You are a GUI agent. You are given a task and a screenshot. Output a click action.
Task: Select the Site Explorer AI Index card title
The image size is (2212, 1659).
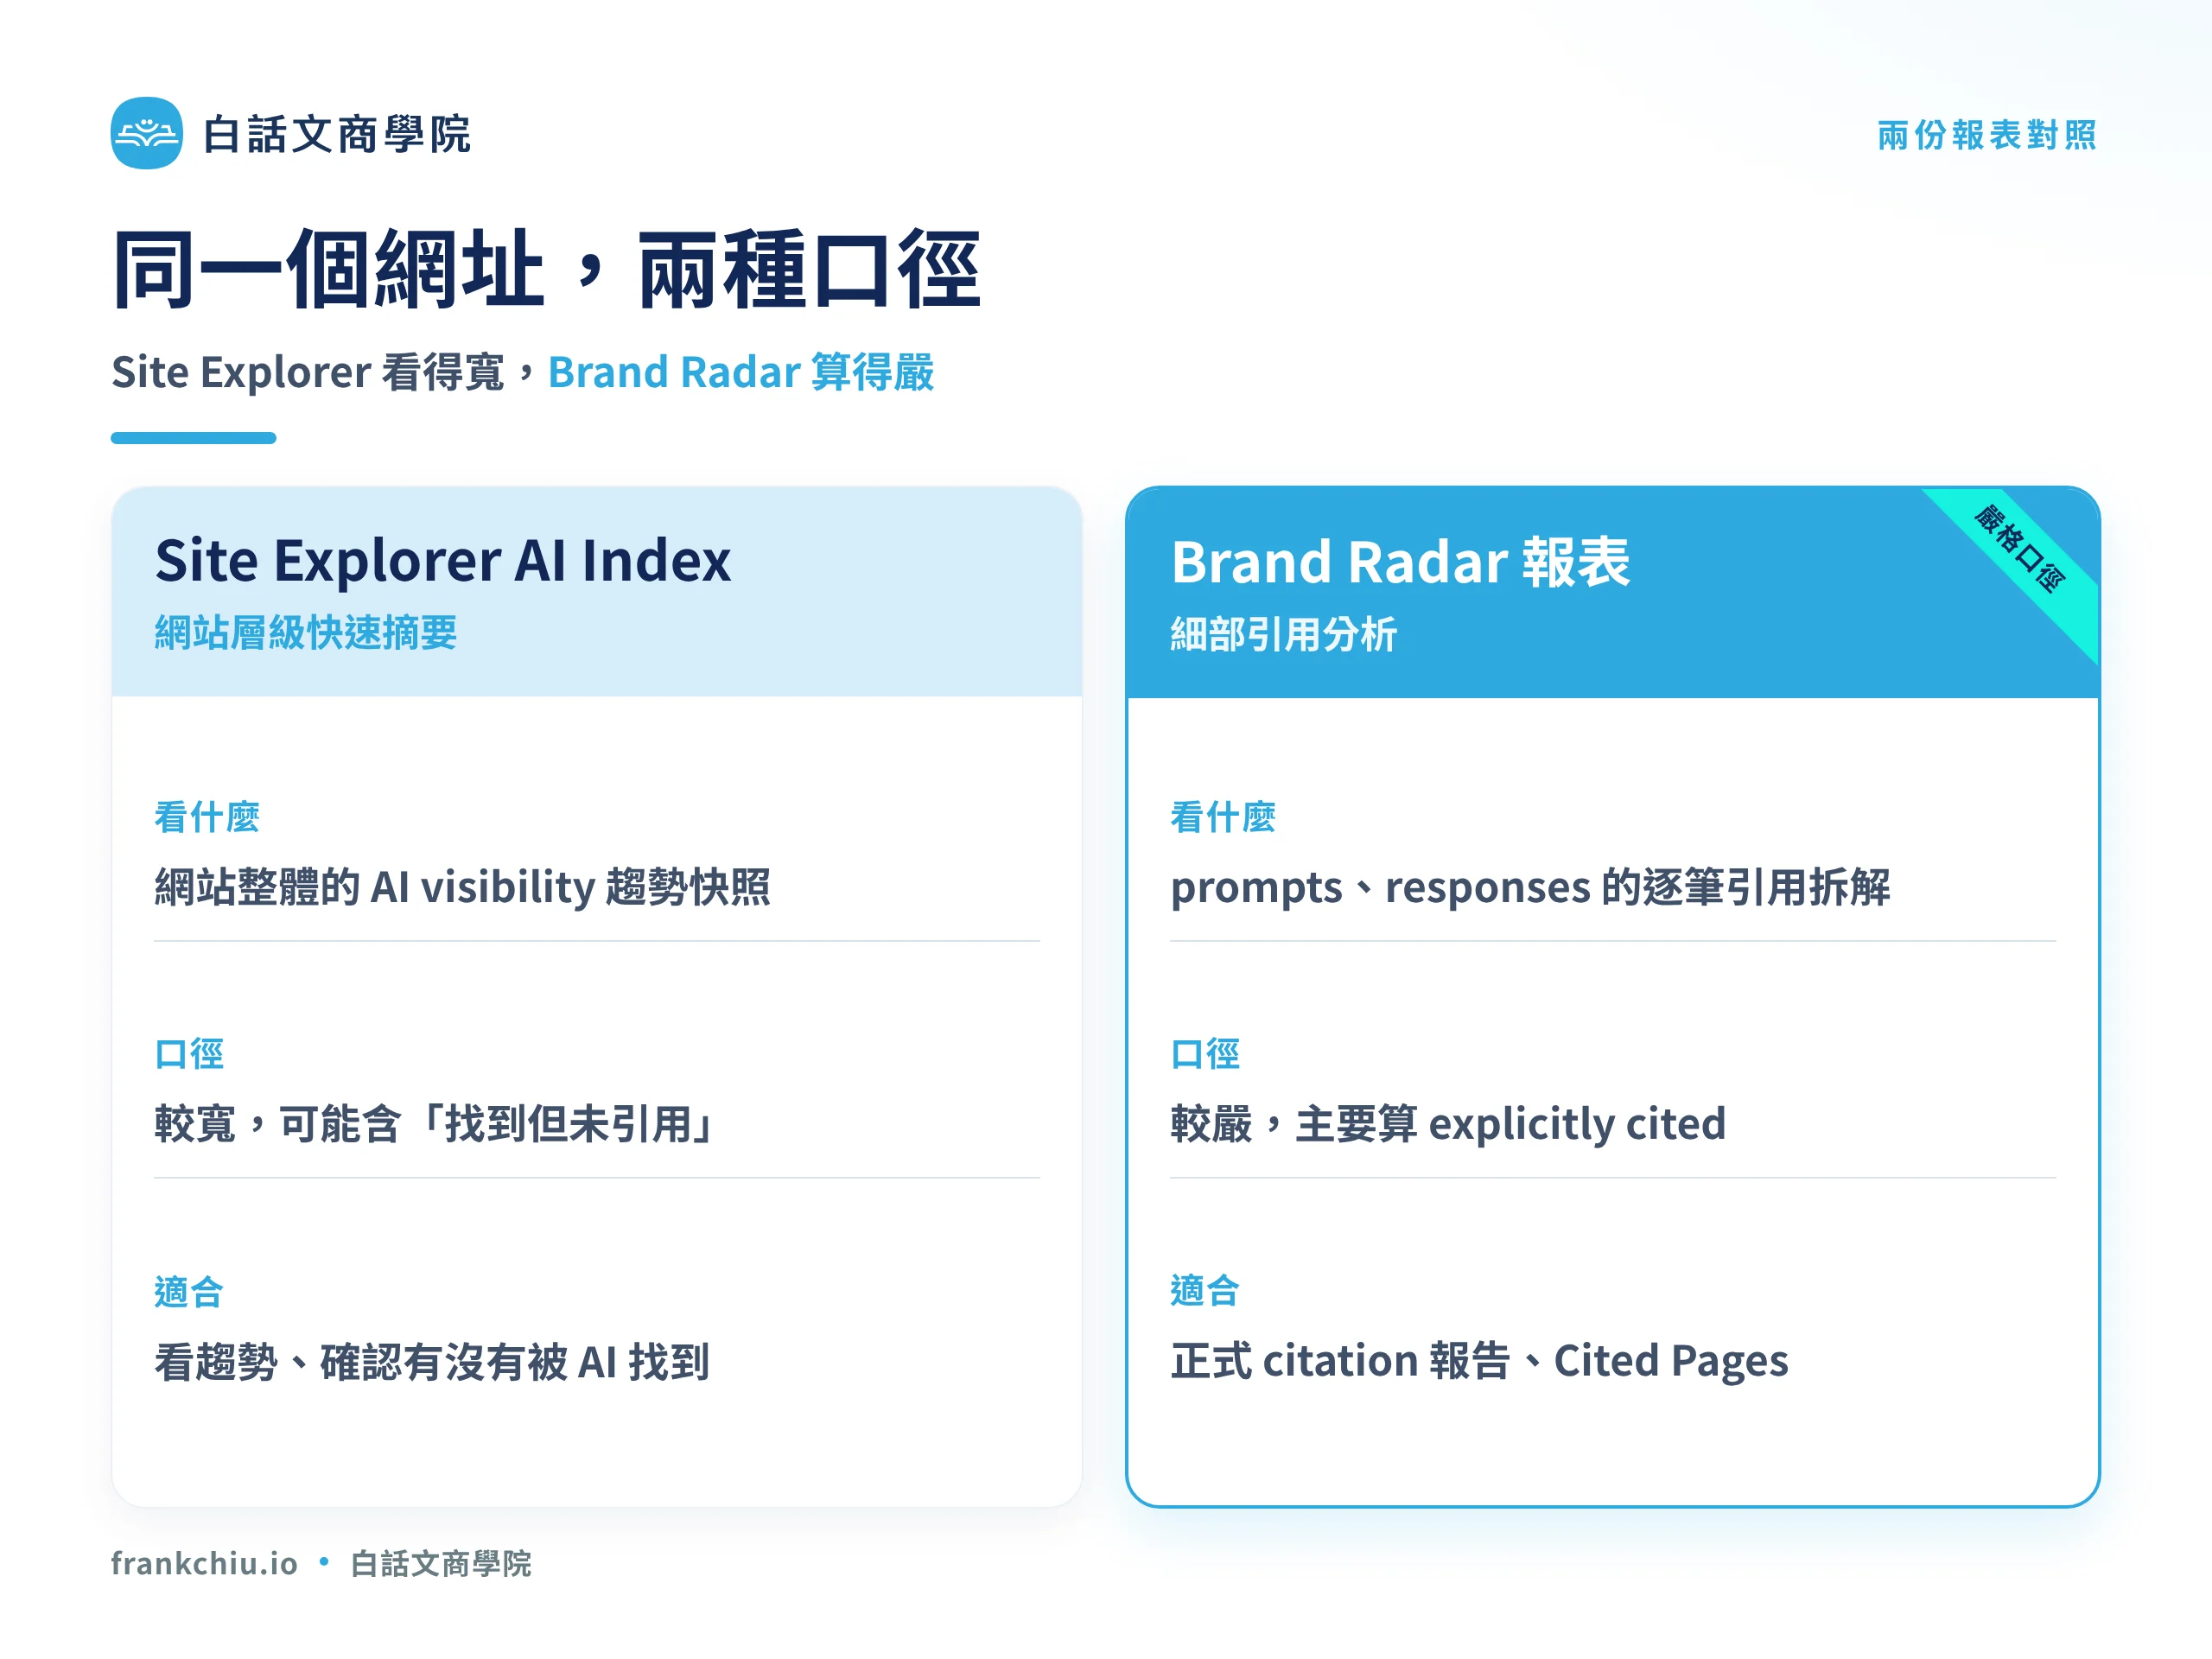[443, 560]
